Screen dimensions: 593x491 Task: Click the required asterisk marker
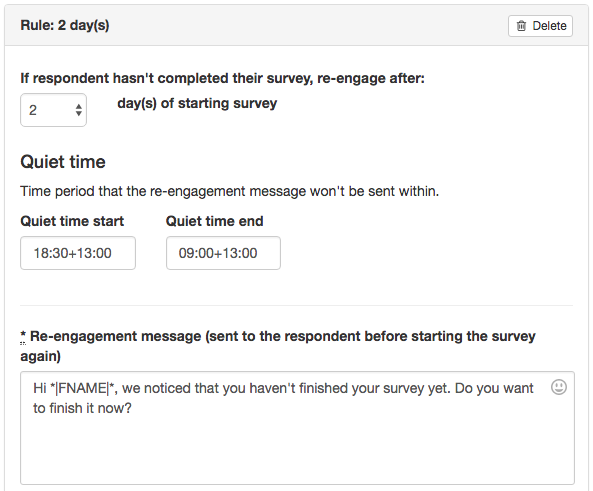23,337
